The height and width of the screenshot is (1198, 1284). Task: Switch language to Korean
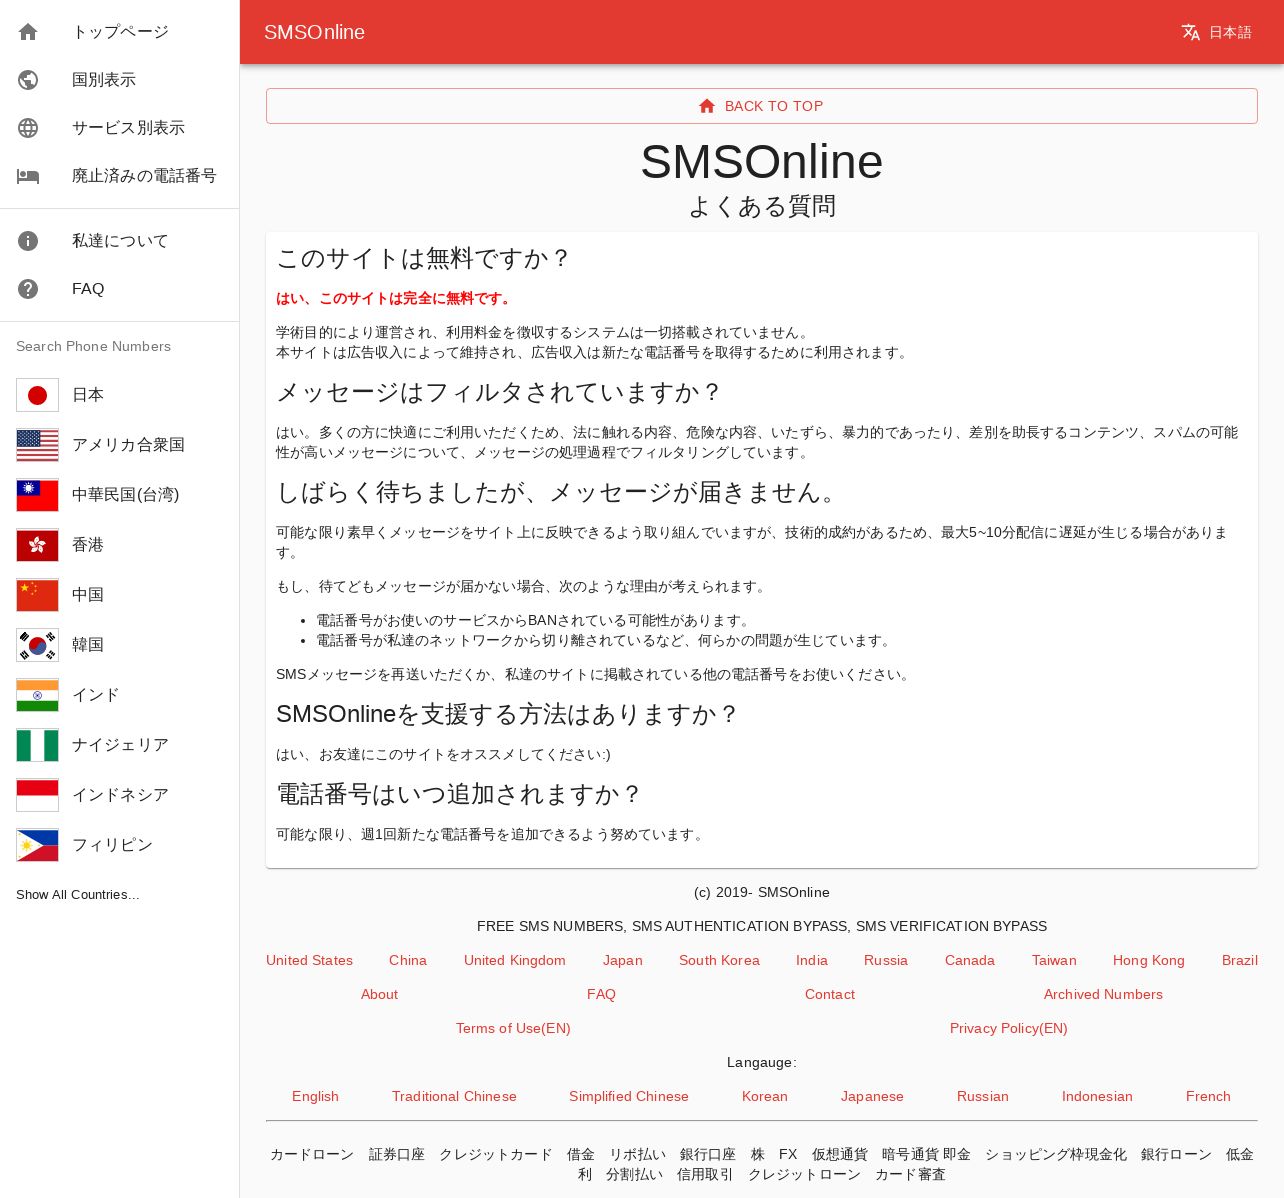pyautogui.click(x=765, y=1096)
